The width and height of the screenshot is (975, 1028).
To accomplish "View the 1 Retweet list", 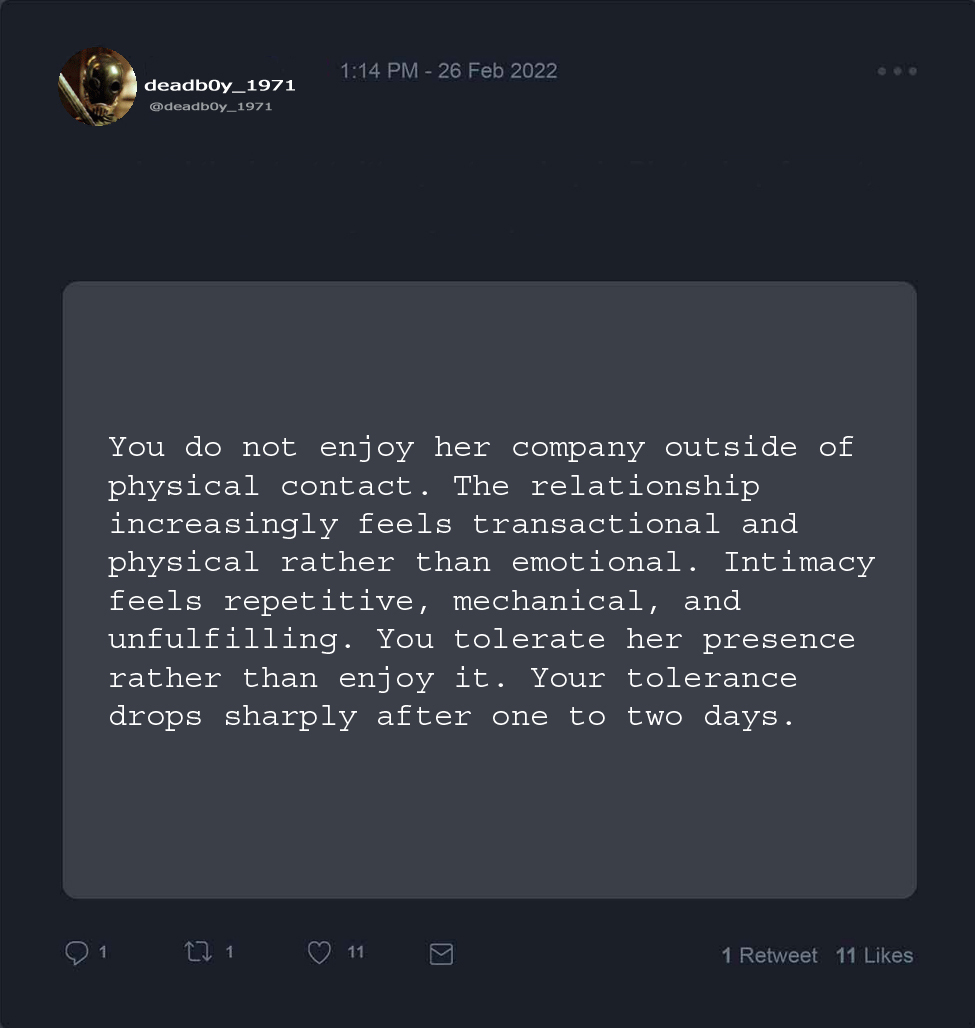I will 769,955.
